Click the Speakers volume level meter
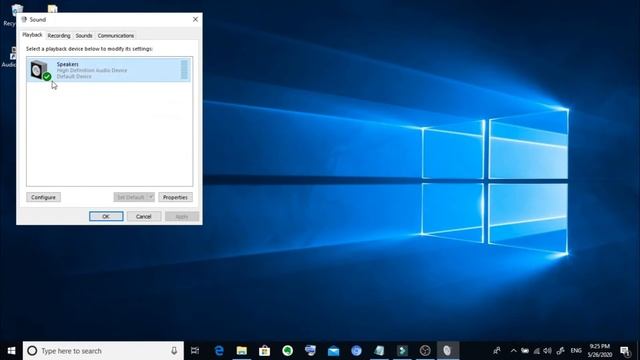 [x=184, y=70]
